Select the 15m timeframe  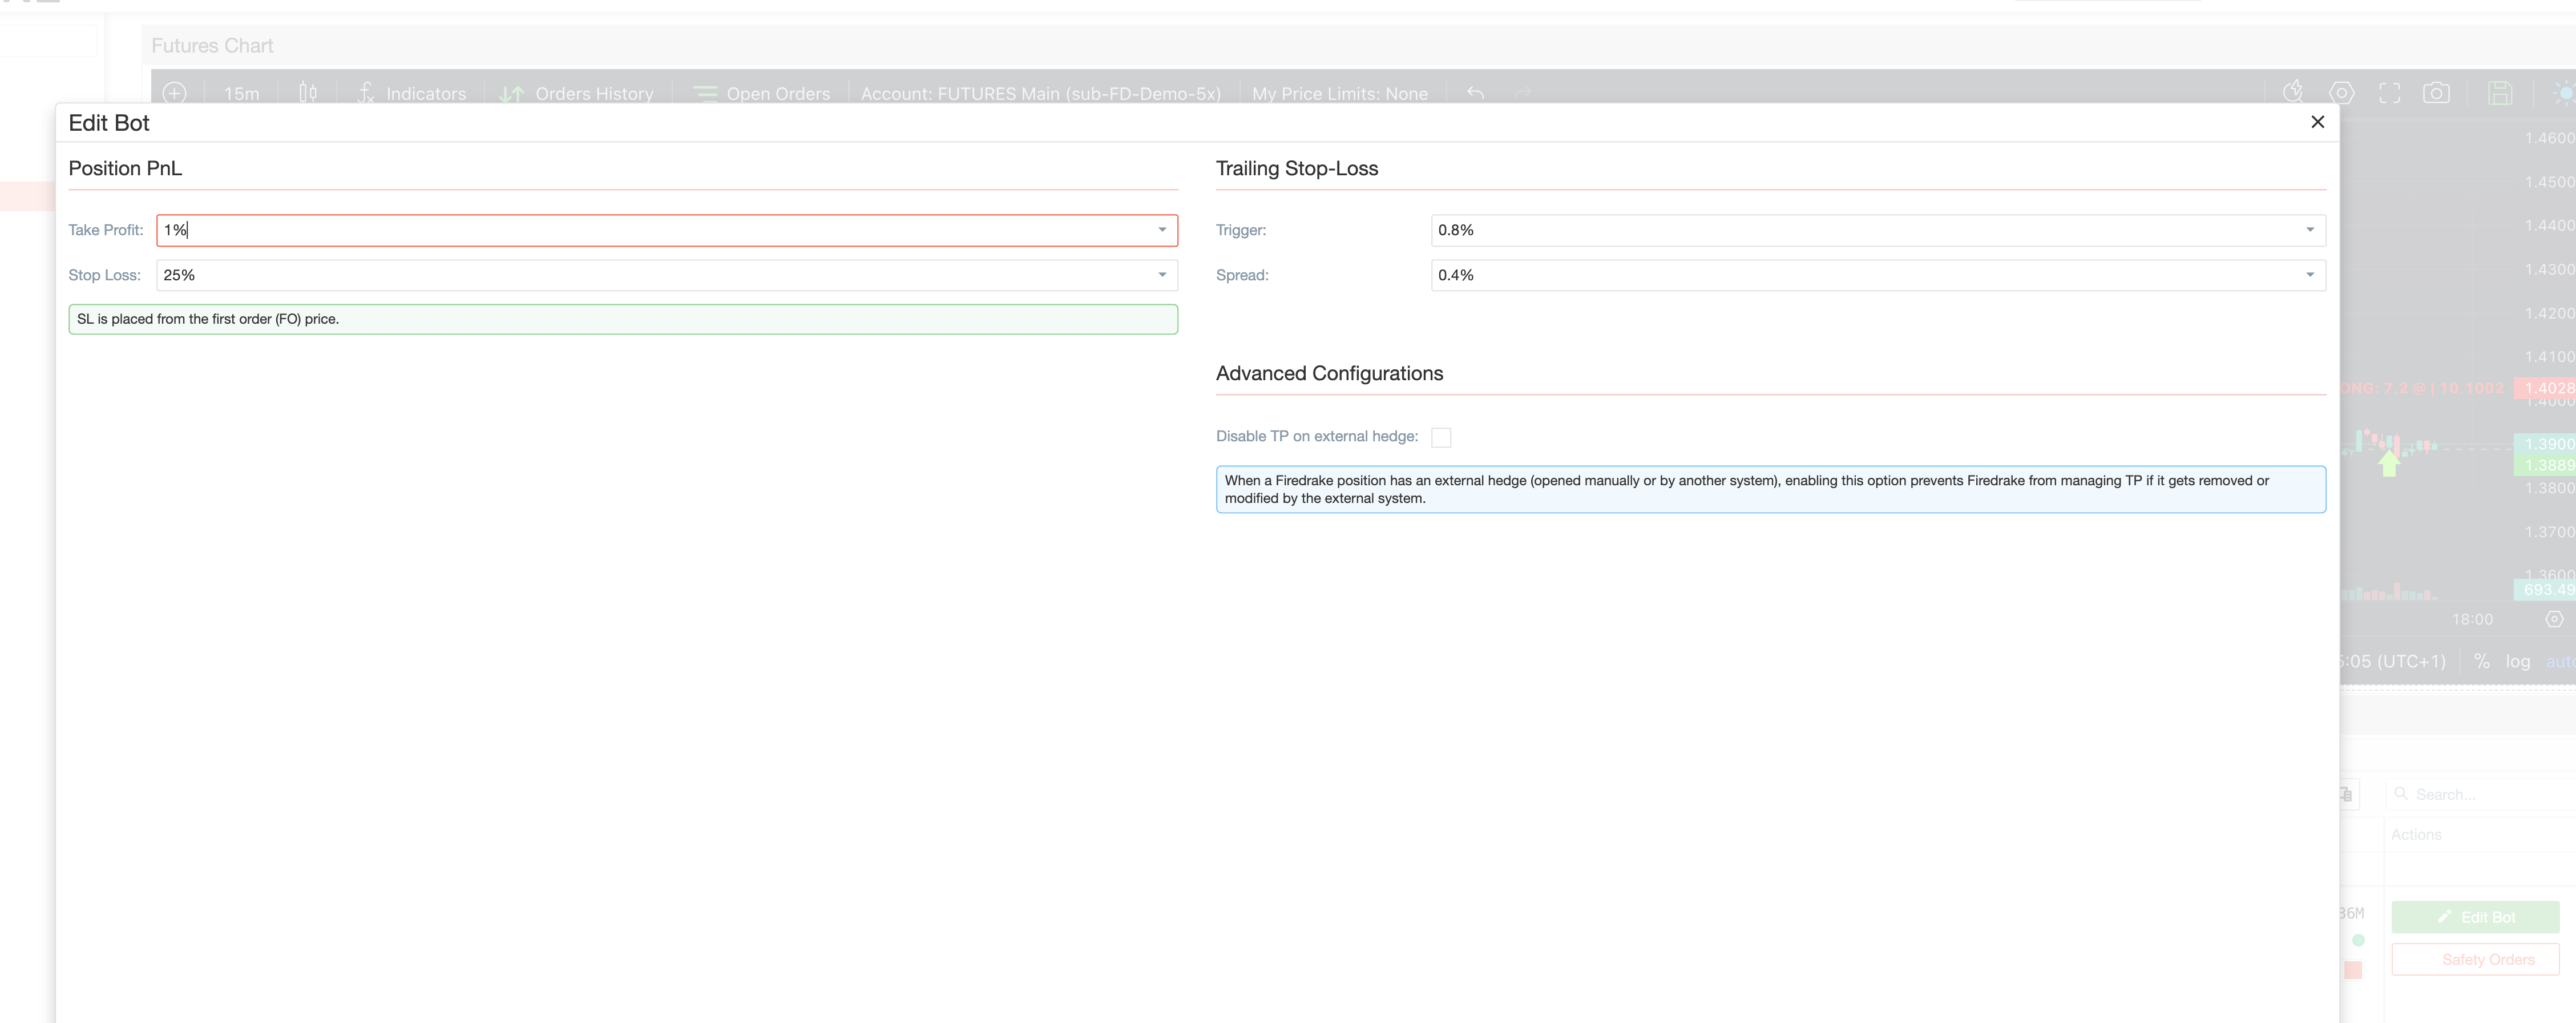pyautogui.click(x=241, y=93)
